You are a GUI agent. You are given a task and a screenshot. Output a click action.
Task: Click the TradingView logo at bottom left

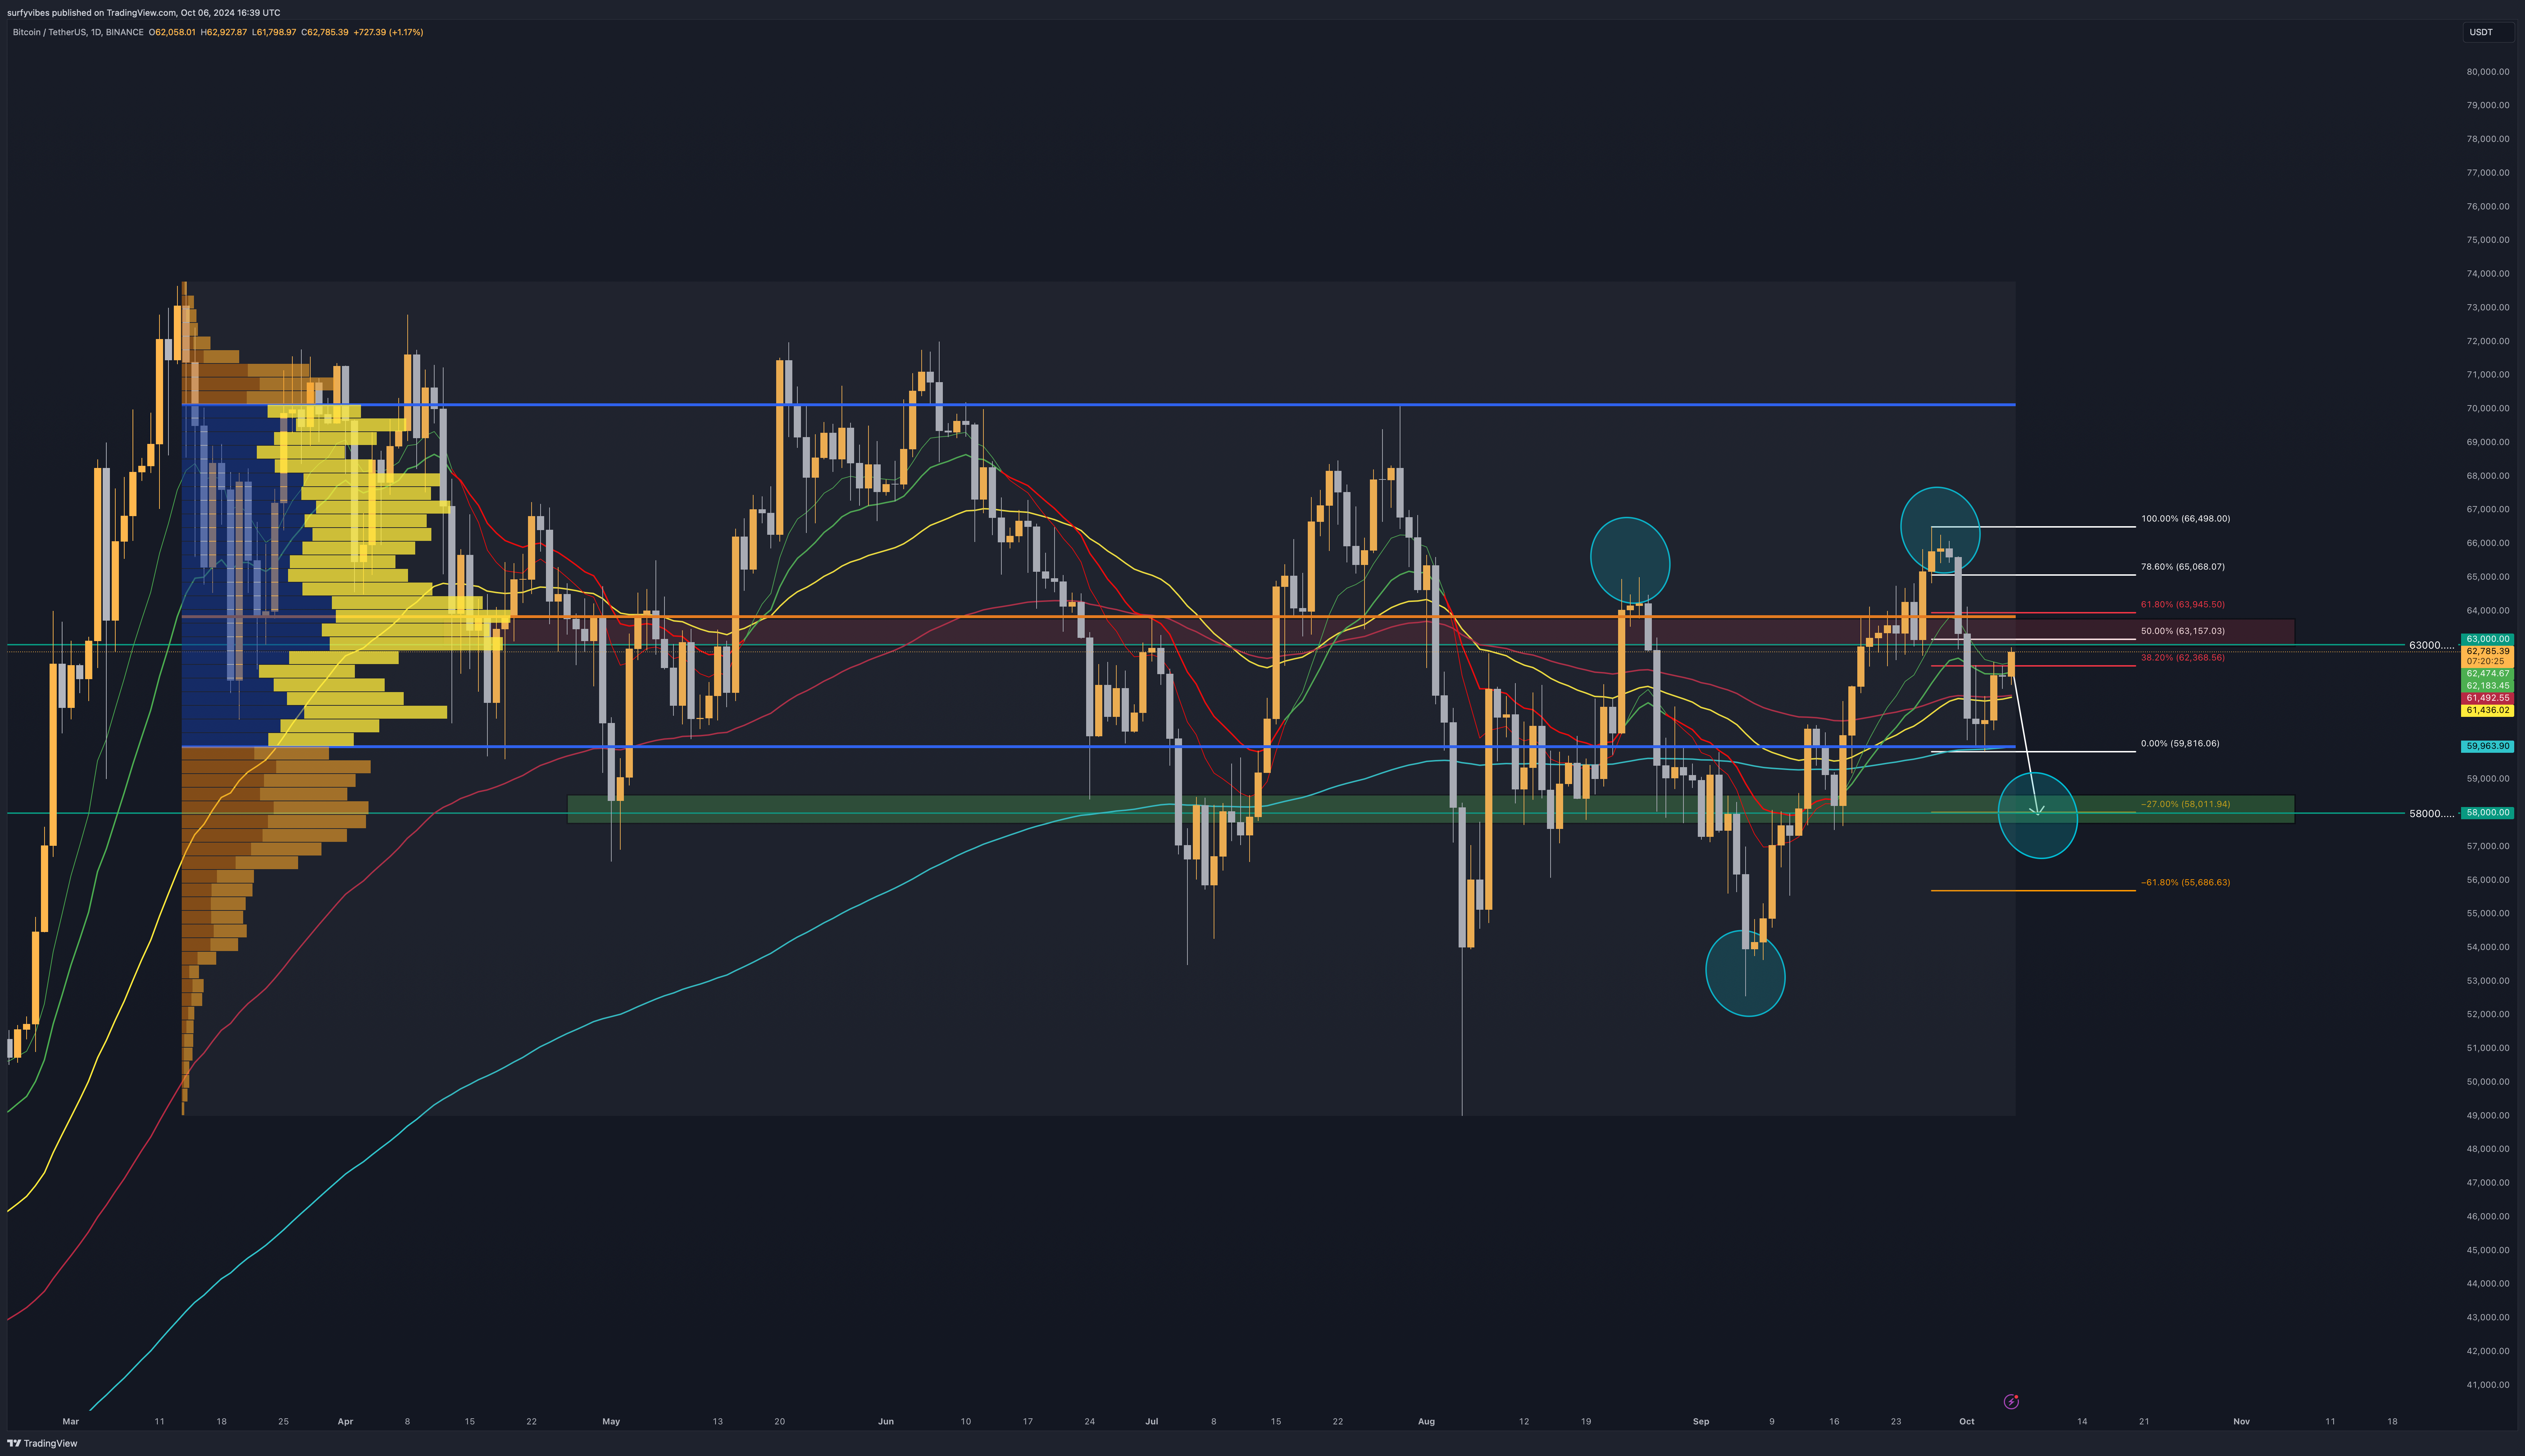coord(42,1443)
